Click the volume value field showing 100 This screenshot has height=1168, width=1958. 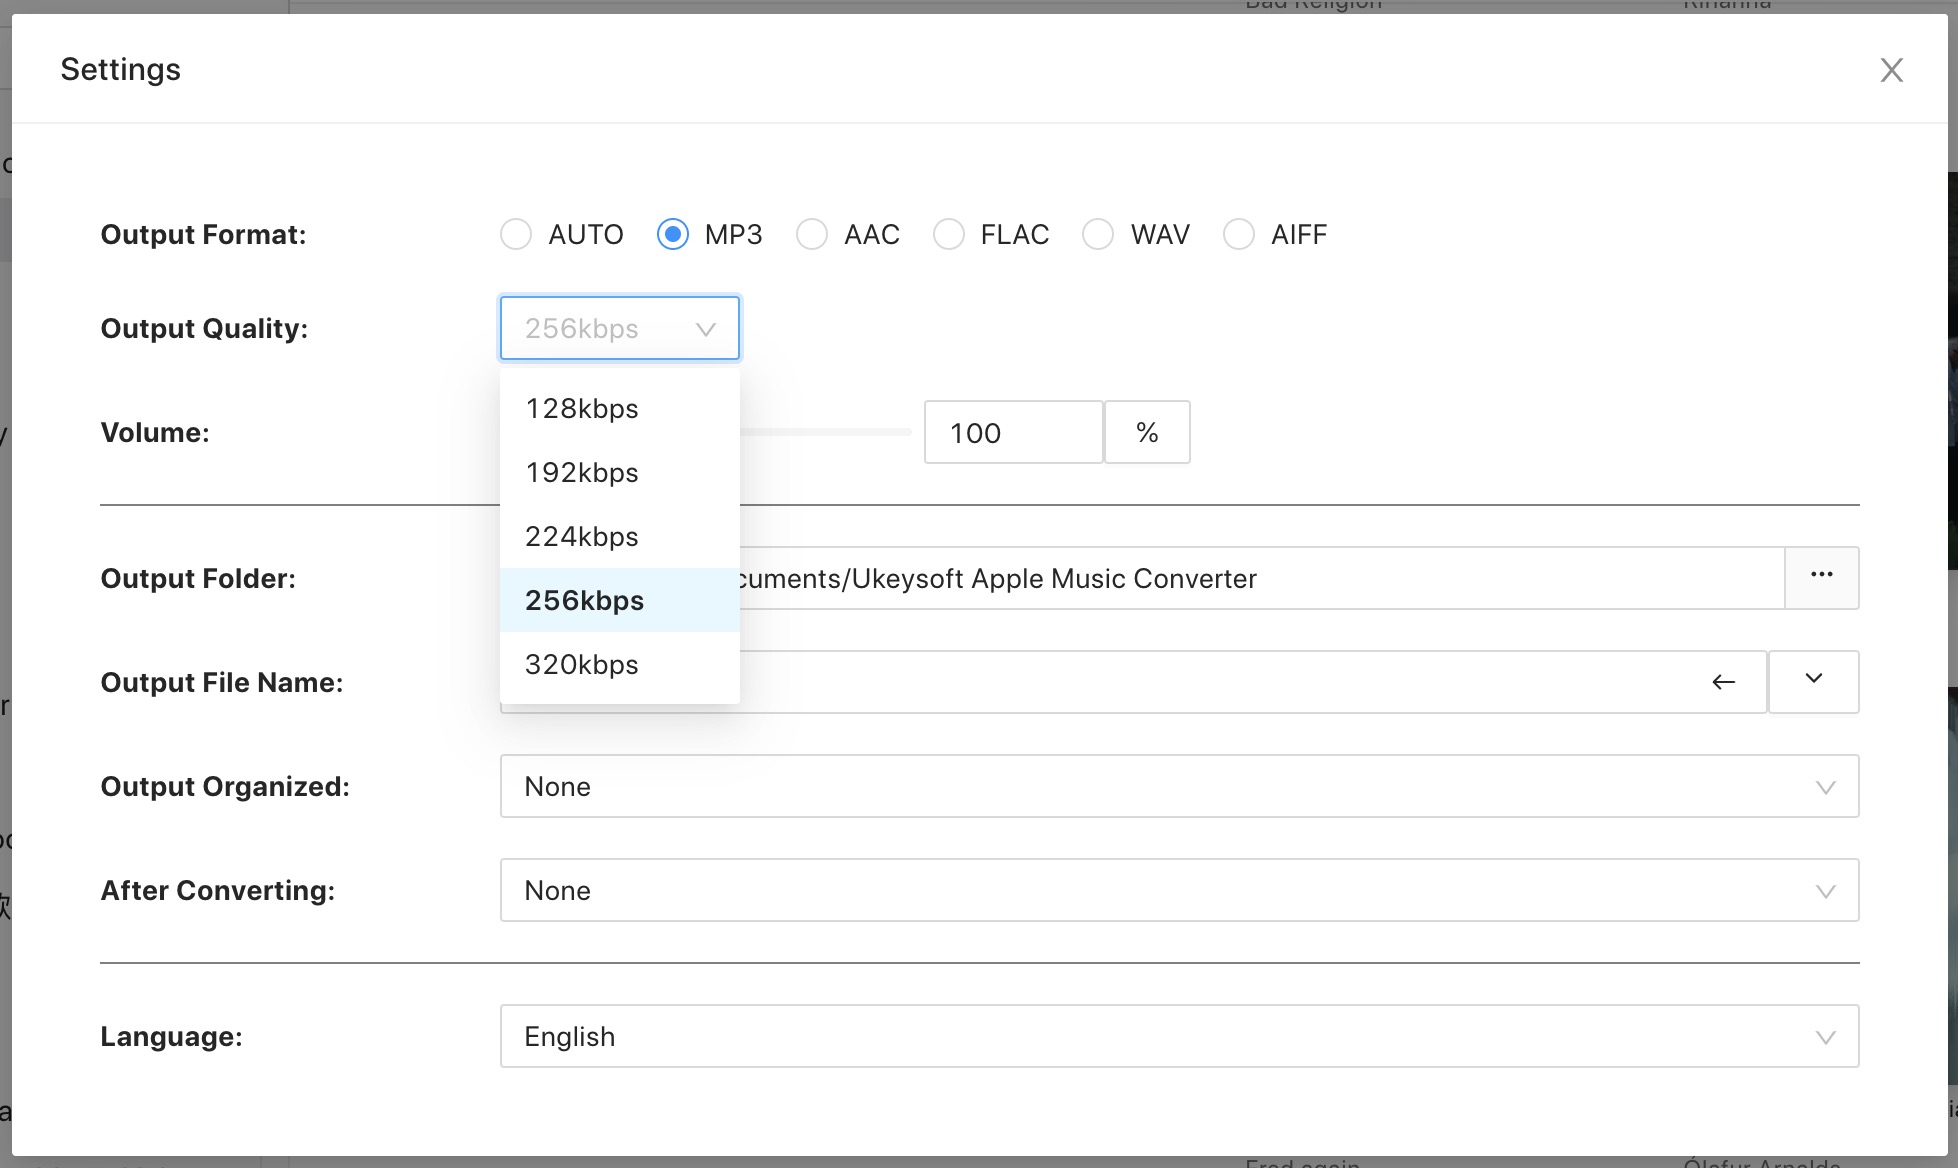(x=1012, y=432)
